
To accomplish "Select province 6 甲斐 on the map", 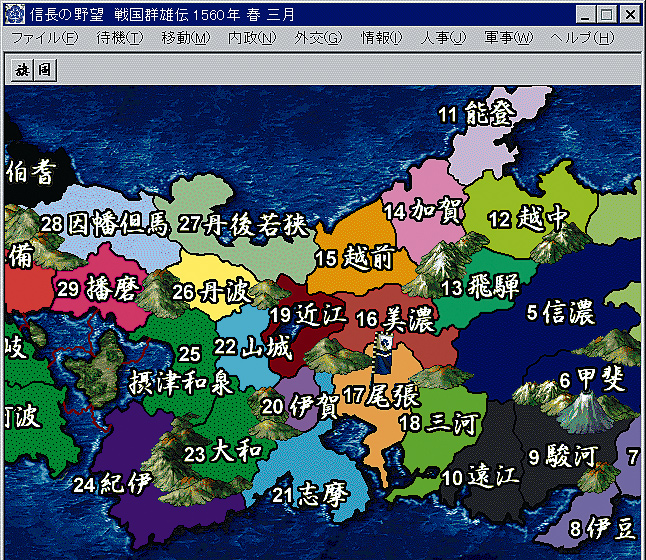I will click(x=592, y=379).
